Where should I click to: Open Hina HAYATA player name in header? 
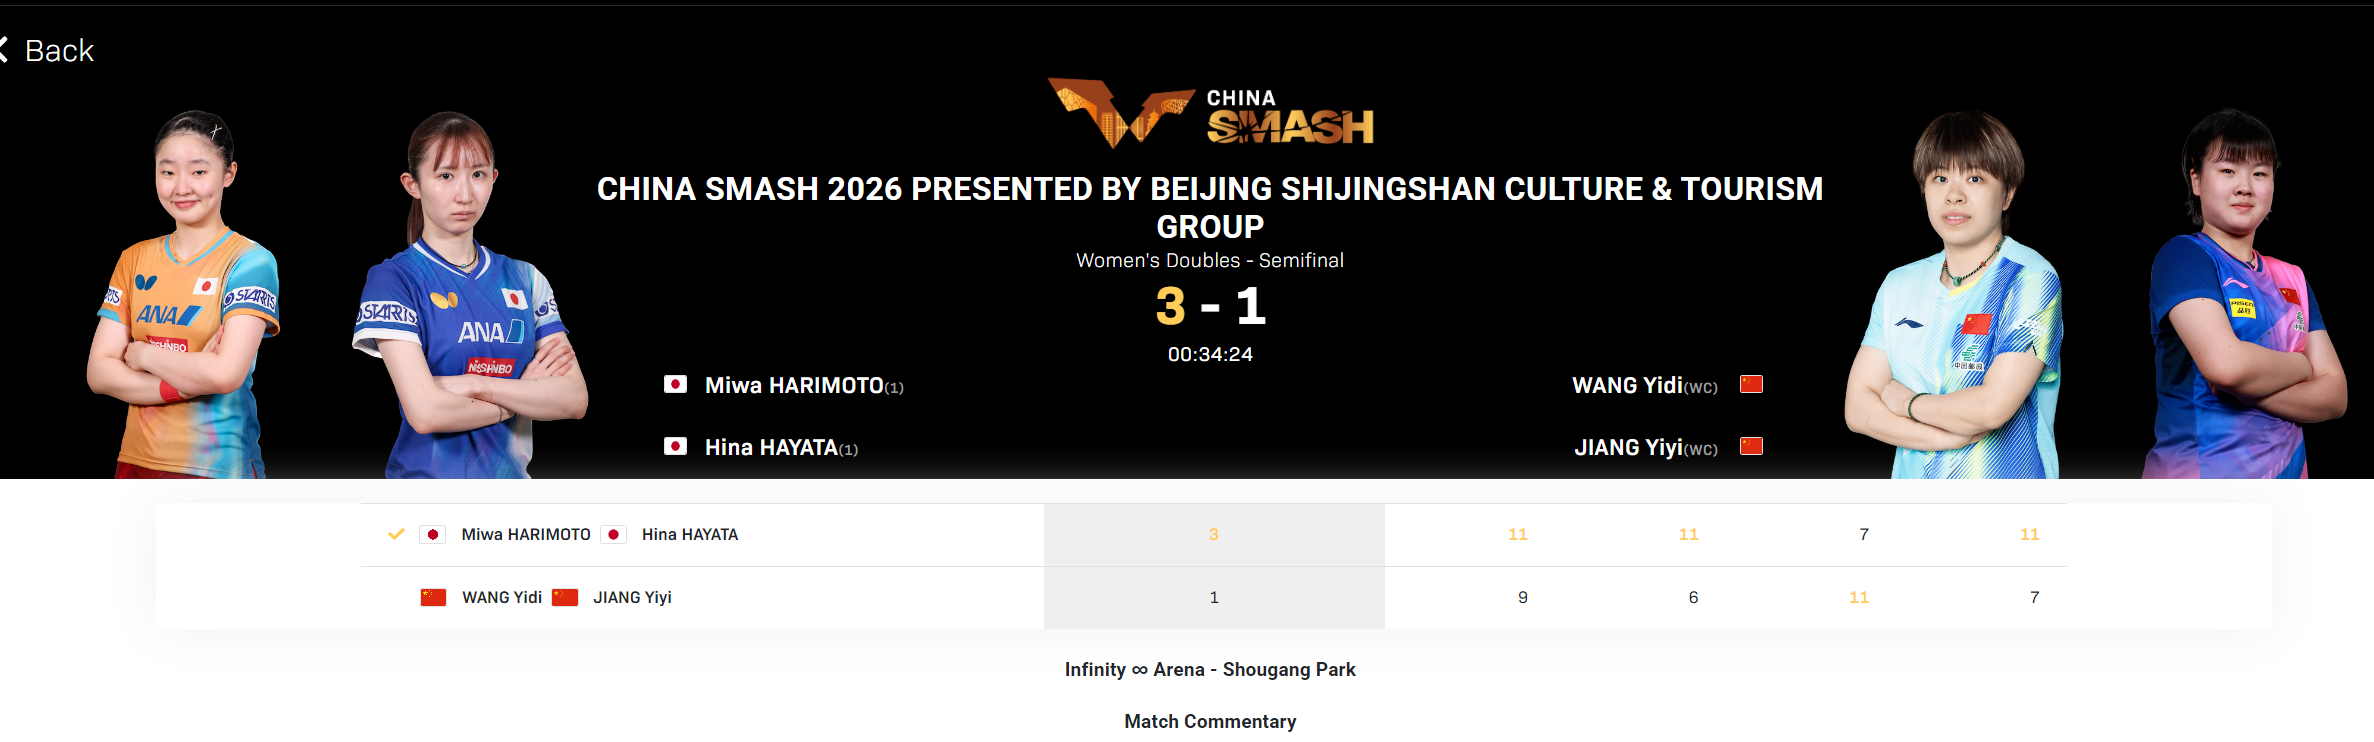771,447
